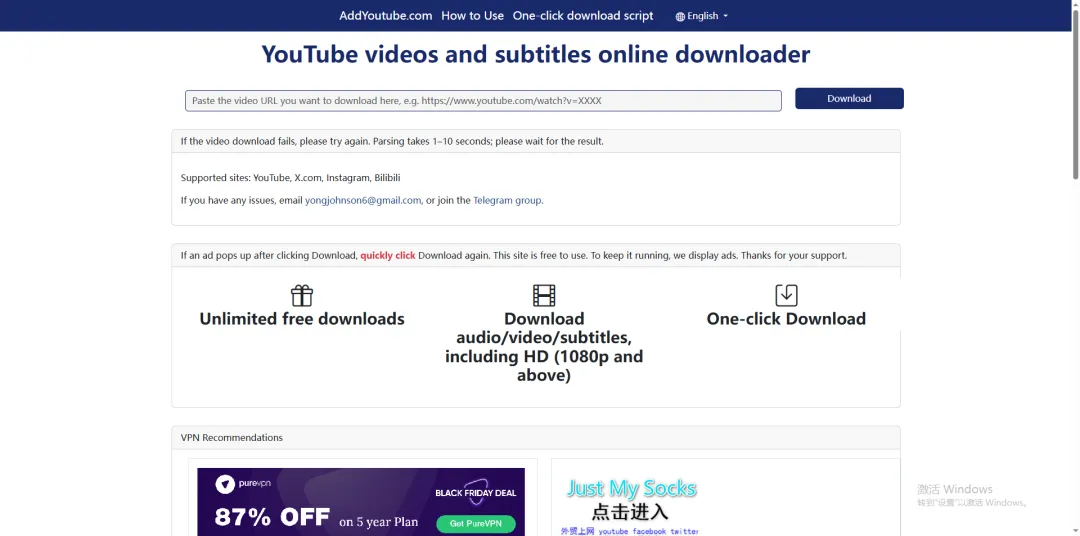Open the AddYoutube.com home link
The width and height of the screenshot is (1080, 536).
[x=386, y=16]
